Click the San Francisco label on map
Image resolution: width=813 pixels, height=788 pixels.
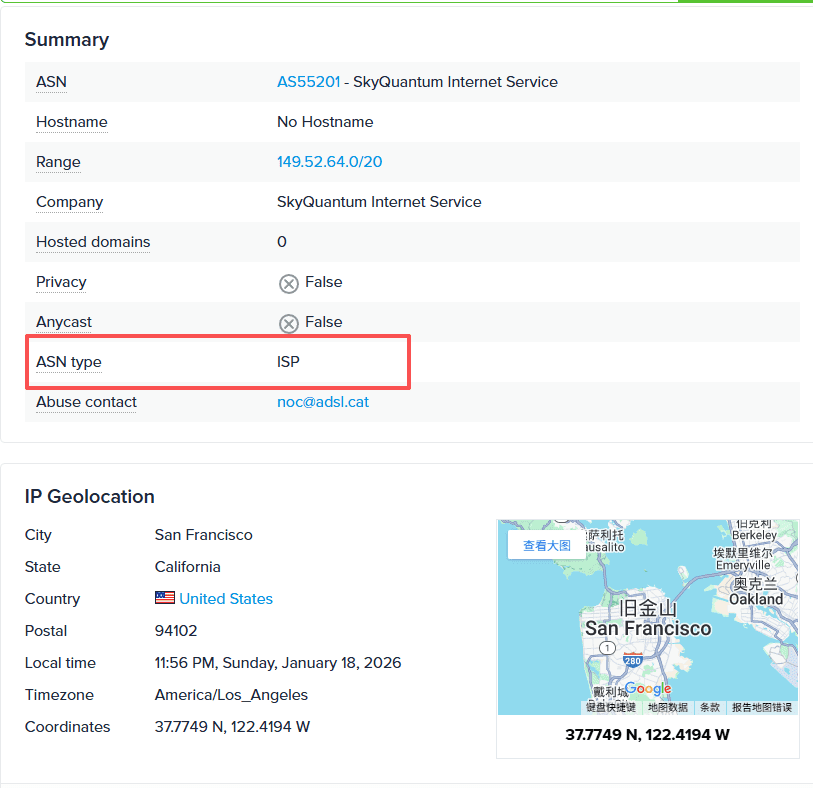point(647,629)
